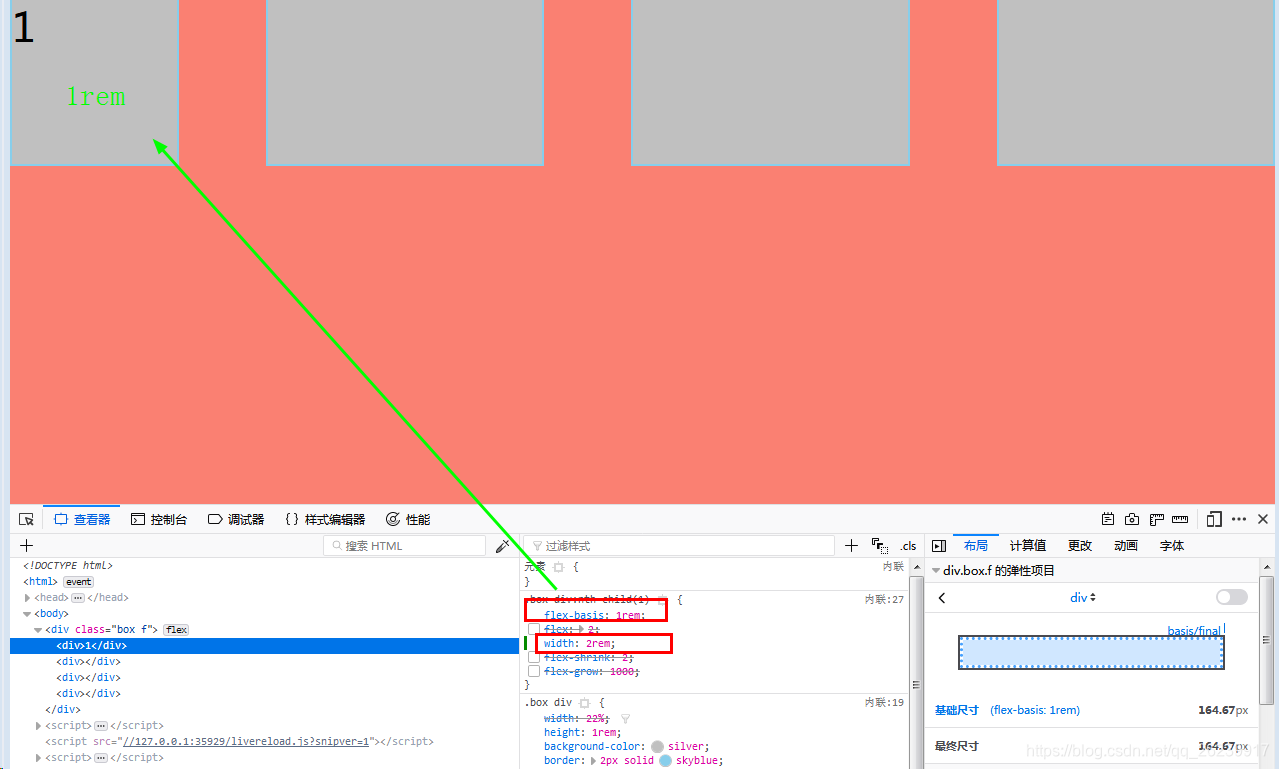The height and width of the screenshot is (769, 1279).
Task: Toggle the pseudo-class states icon
Action: pyautogui.click(x=880, y=546)
